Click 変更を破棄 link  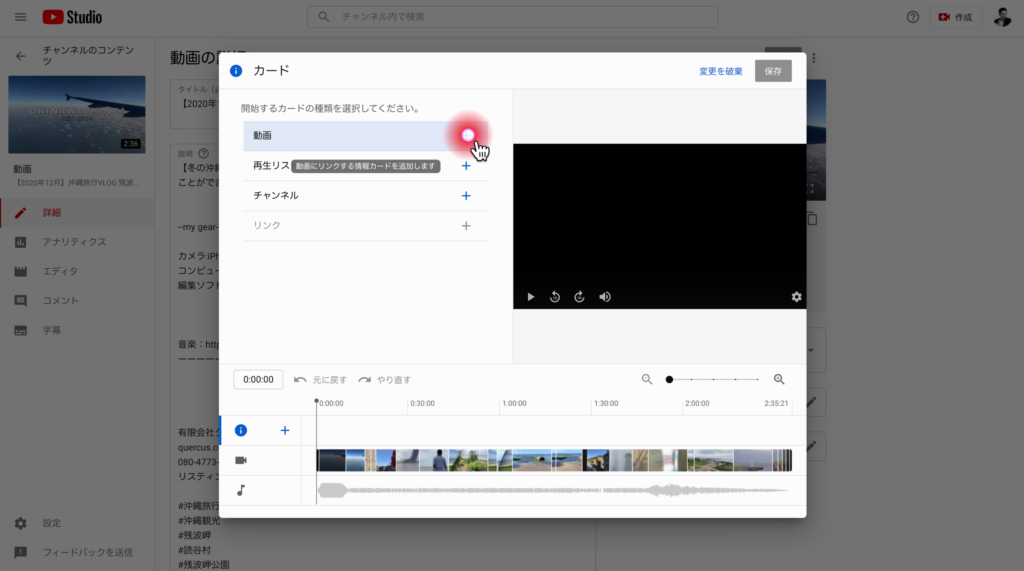(720, 71)
